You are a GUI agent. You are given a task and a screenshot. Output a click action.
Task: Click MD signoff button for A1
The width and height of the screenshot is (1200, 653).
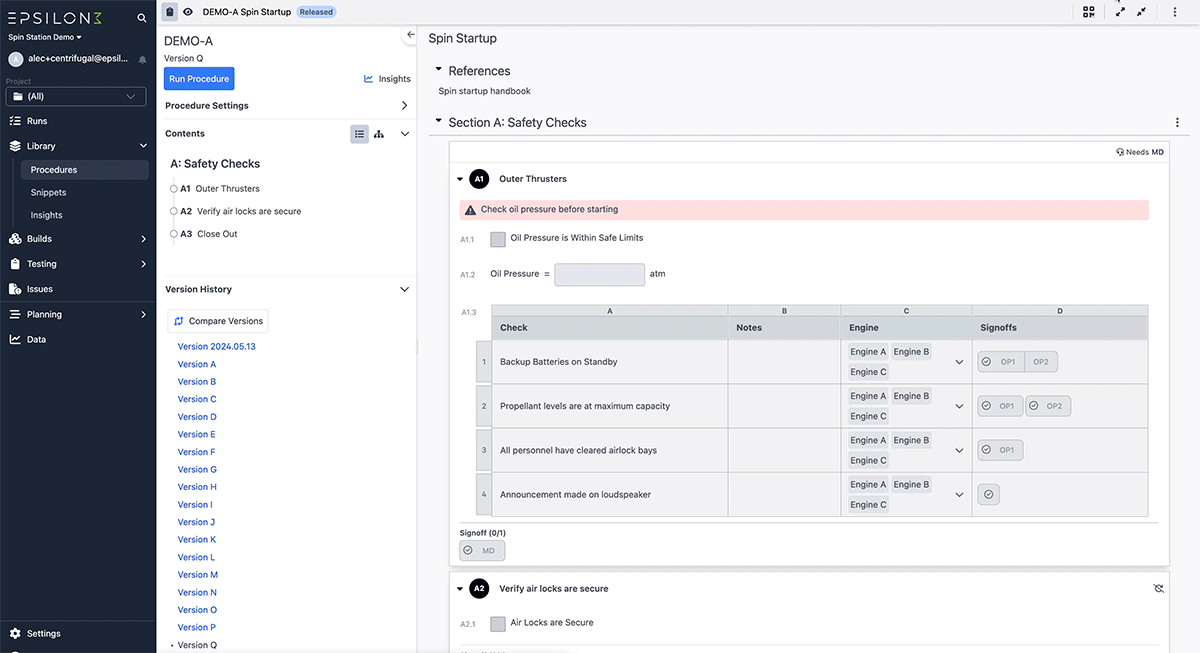(x=482, y=551)
